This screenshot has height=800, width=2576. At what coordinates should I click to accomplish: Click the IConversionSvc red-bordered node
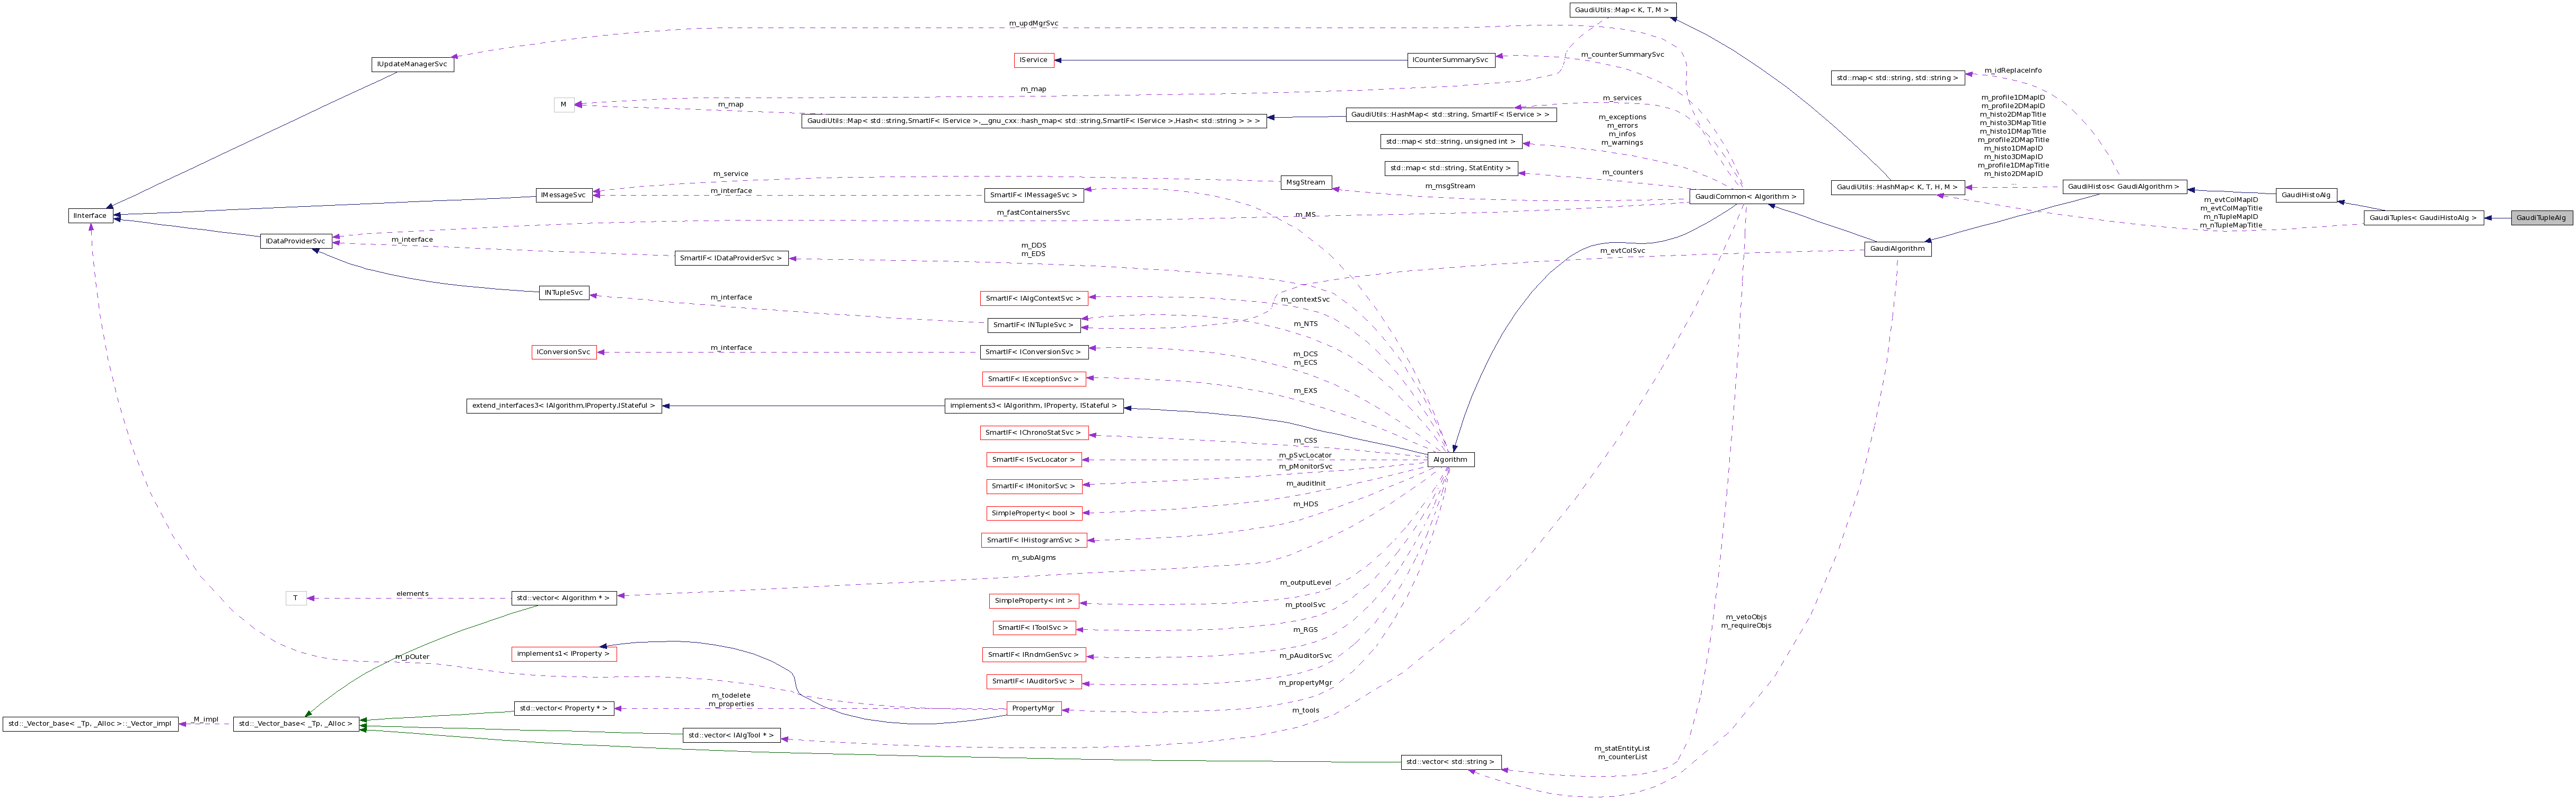[x=564, y=351]
